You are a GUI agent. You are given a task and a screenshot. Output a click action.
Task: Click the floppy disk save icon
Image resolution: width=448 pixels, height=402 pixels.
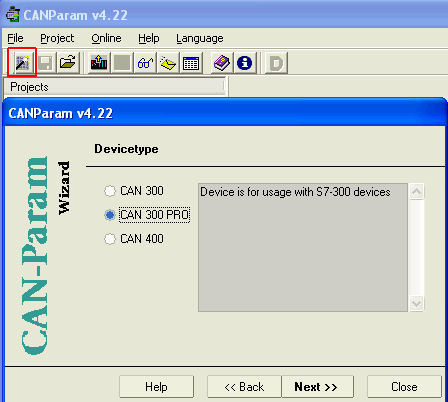tap(45, 63)
